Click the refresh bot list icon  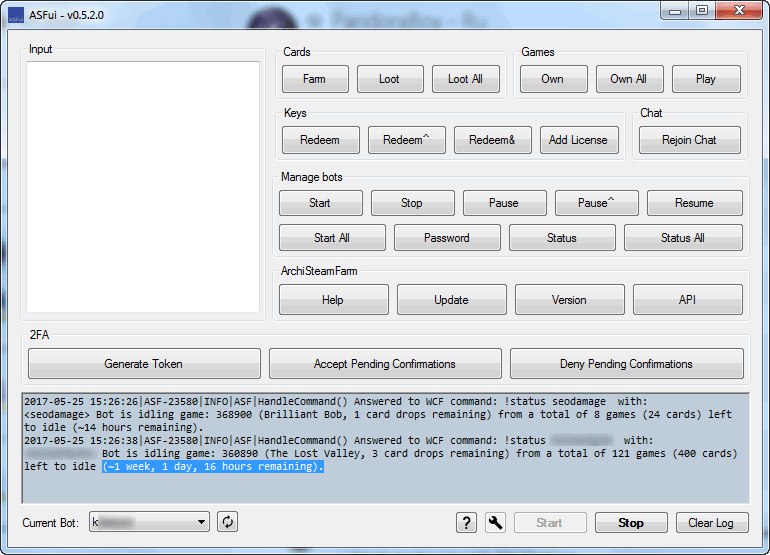[x=227, y=522]
